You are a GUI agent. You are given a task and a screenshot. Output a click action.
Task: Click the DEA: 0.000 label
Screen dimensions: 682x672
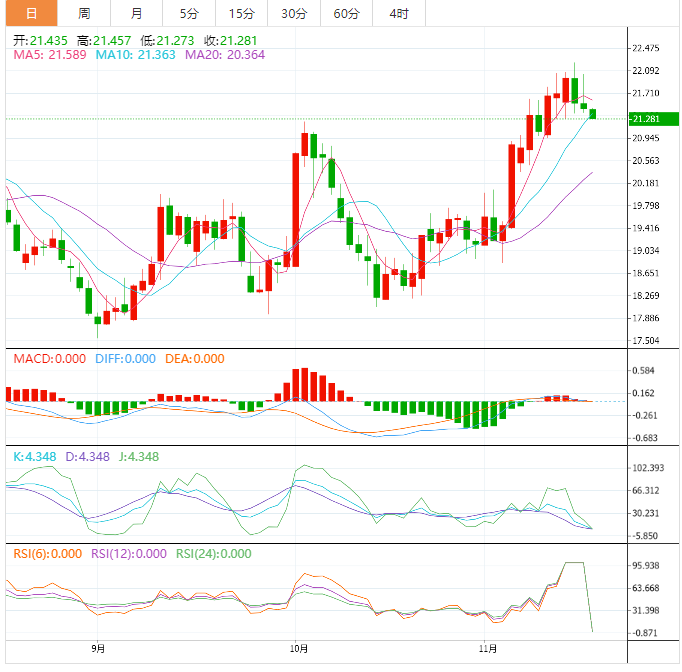tap(194, 359)
